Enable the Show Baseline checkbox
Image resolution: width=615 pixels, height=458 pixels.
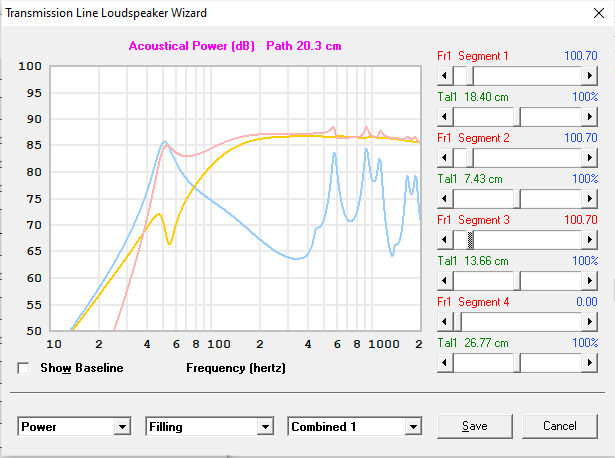pyautogui.click(x=24, y=368)
